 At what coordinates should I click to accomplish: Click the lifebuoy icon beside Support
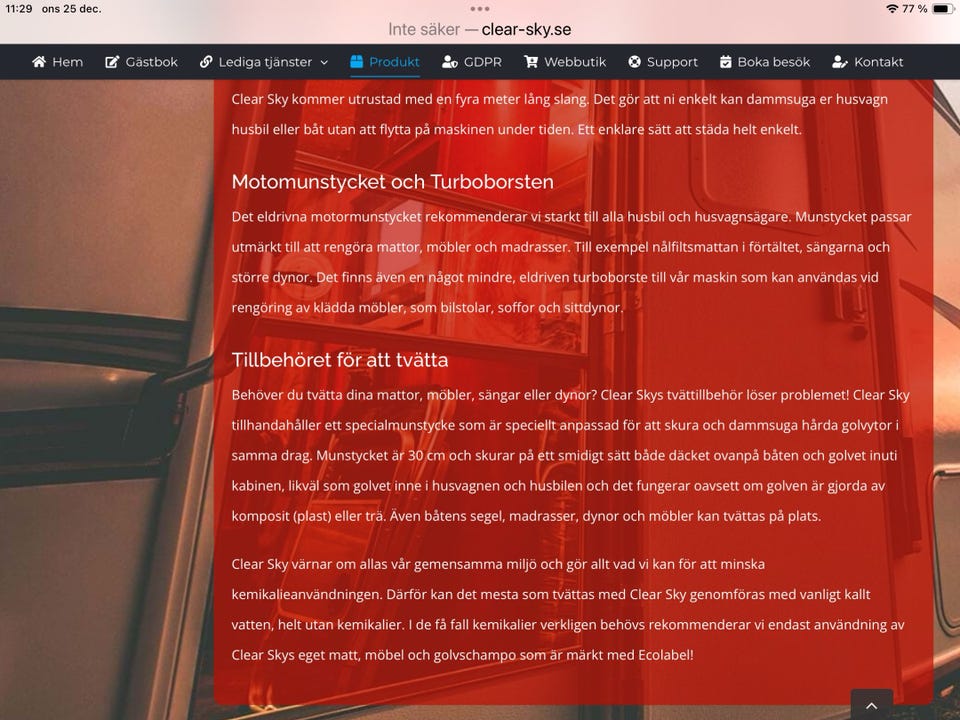point(635,62)
